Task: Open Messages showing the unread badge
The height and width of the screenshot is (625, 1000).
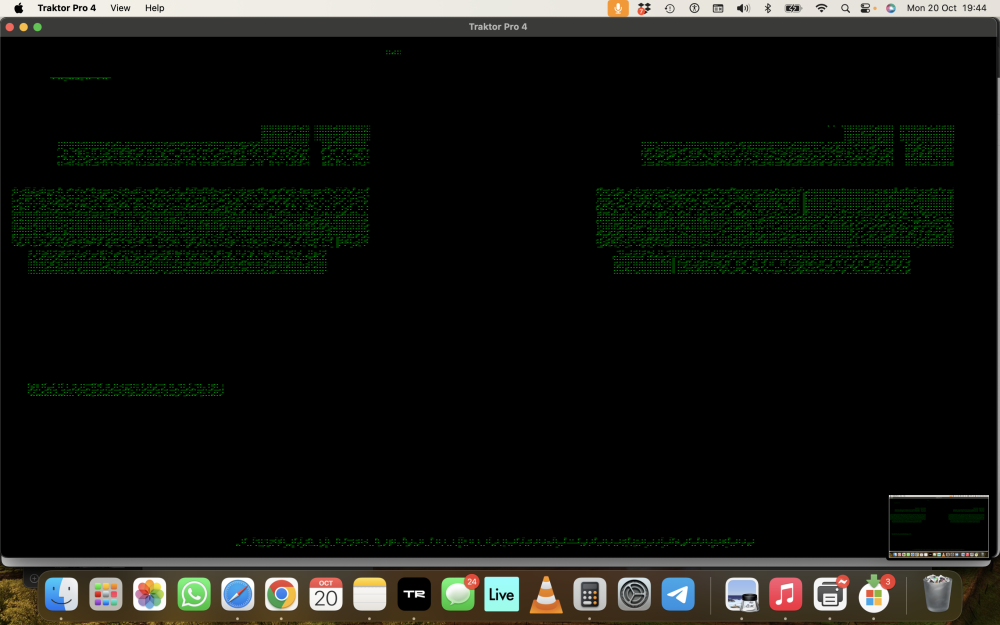Action: pos(457,594)
